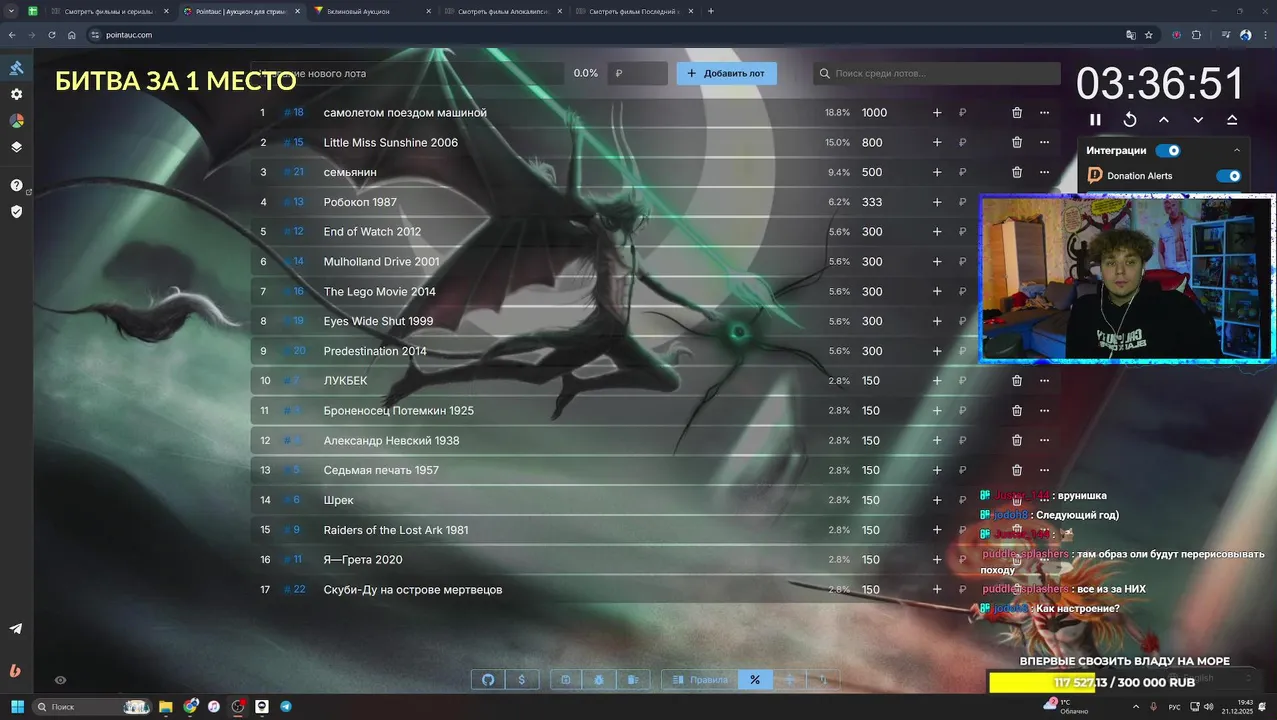Open more options for Александр Невский 1938

tap(1044, 440)
